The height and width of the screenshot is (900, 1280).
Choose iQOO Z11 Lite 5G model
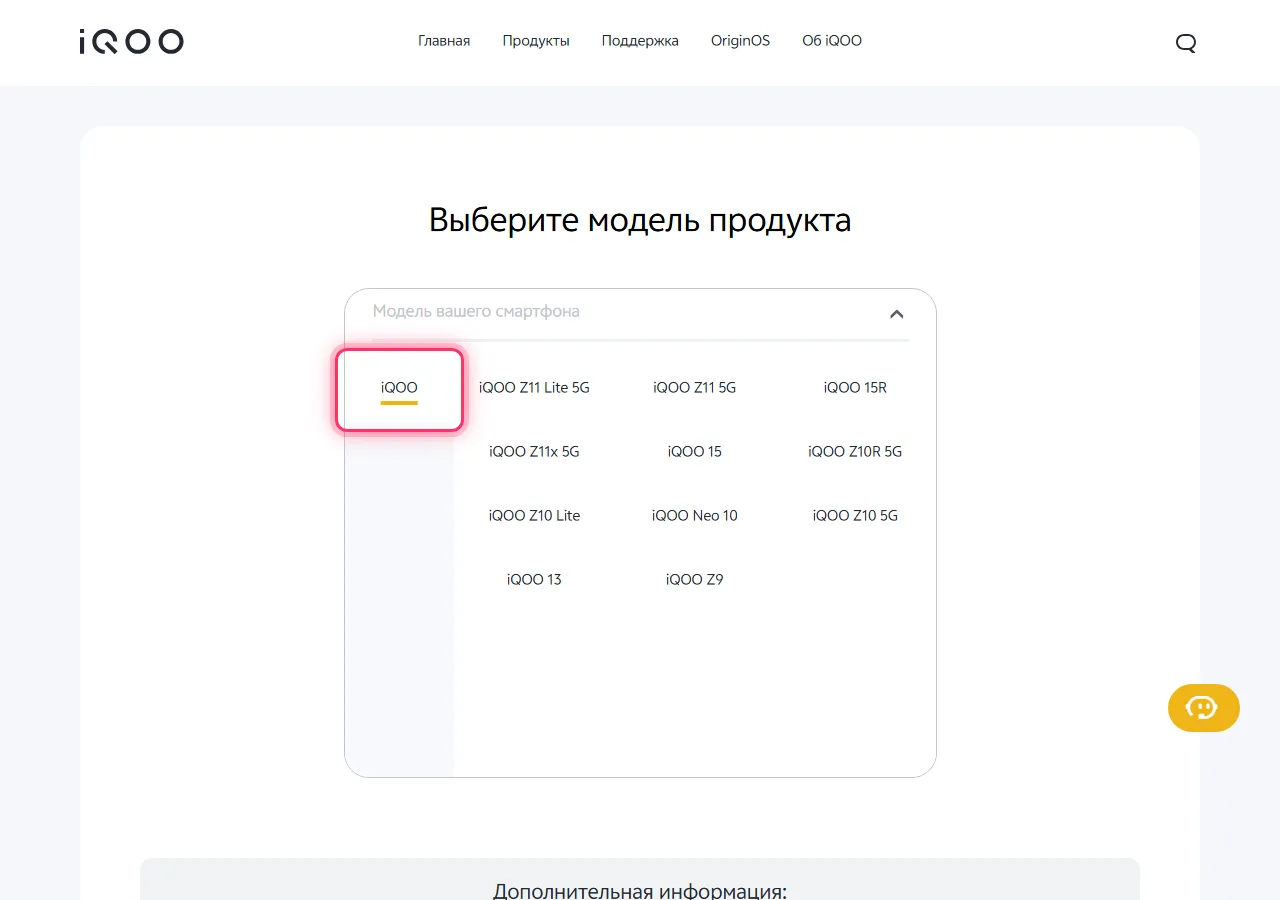click(x=534, y=388)
